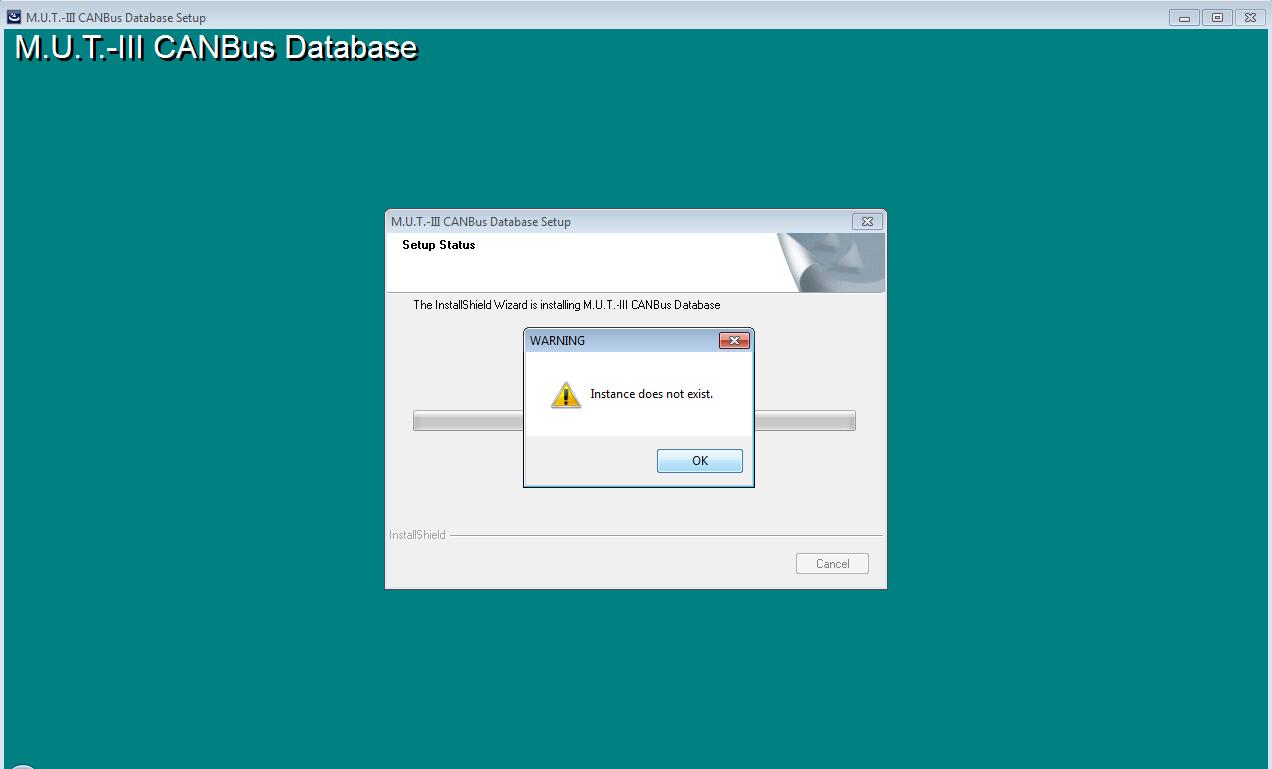Click the 'InstallShield Wizard is installing' status text
Screen dimensions: 1272x769
click(x=566, y=305)
